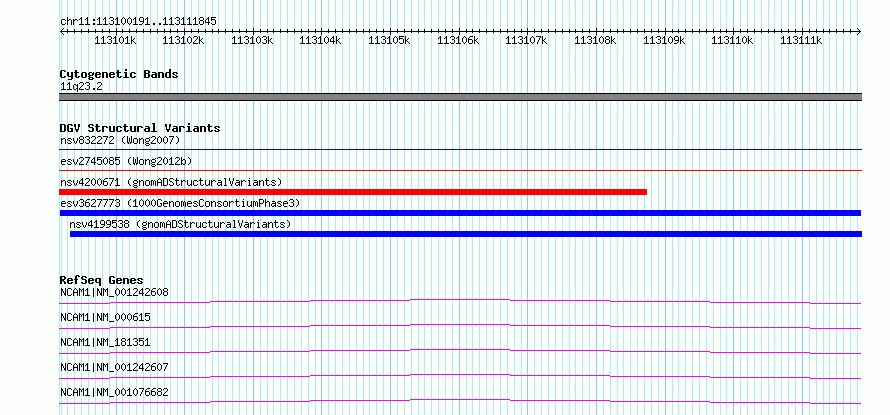Click the 113106k ruler tick label
This screenshot has width=890, height=415.
point(457,40)
